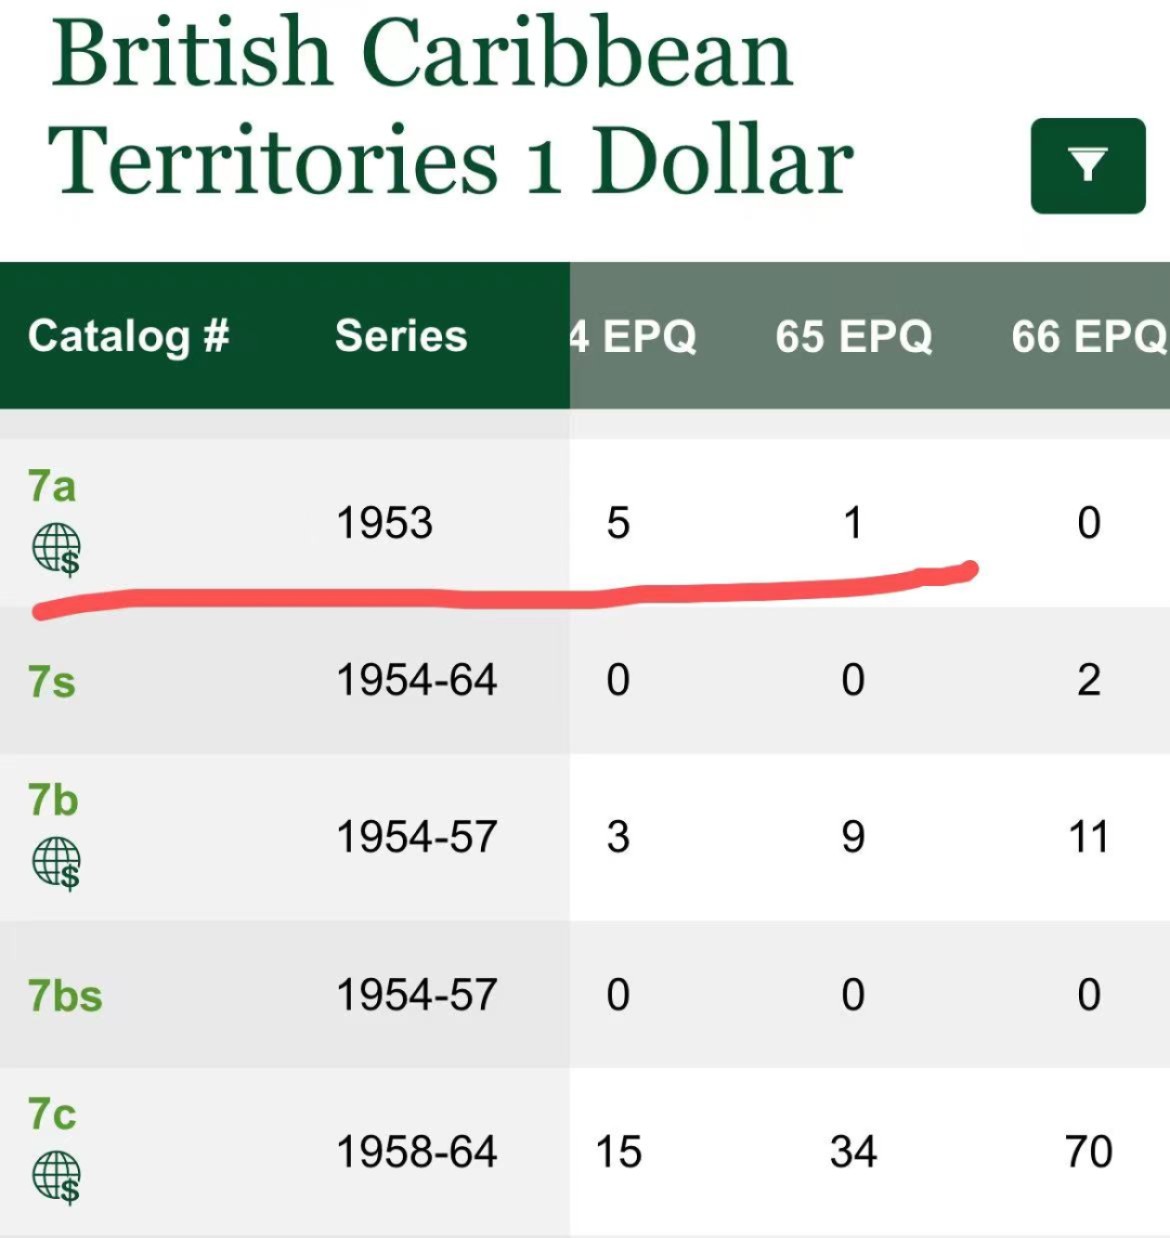
Task: Click the 1953 series cell
Action: (x=385, y=523)
